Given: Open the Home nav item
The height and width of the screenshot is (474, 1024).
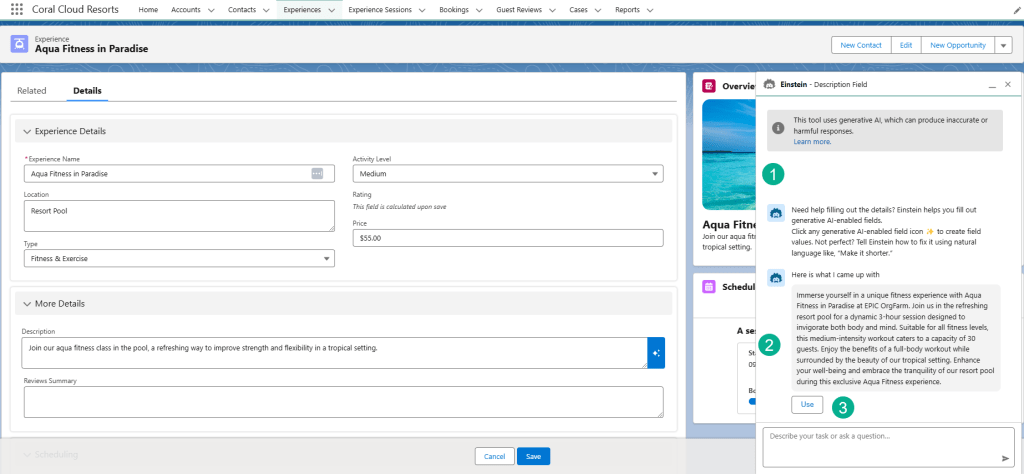Looking at the screenshot, I should pyautogui.click(x=148, y=9).
